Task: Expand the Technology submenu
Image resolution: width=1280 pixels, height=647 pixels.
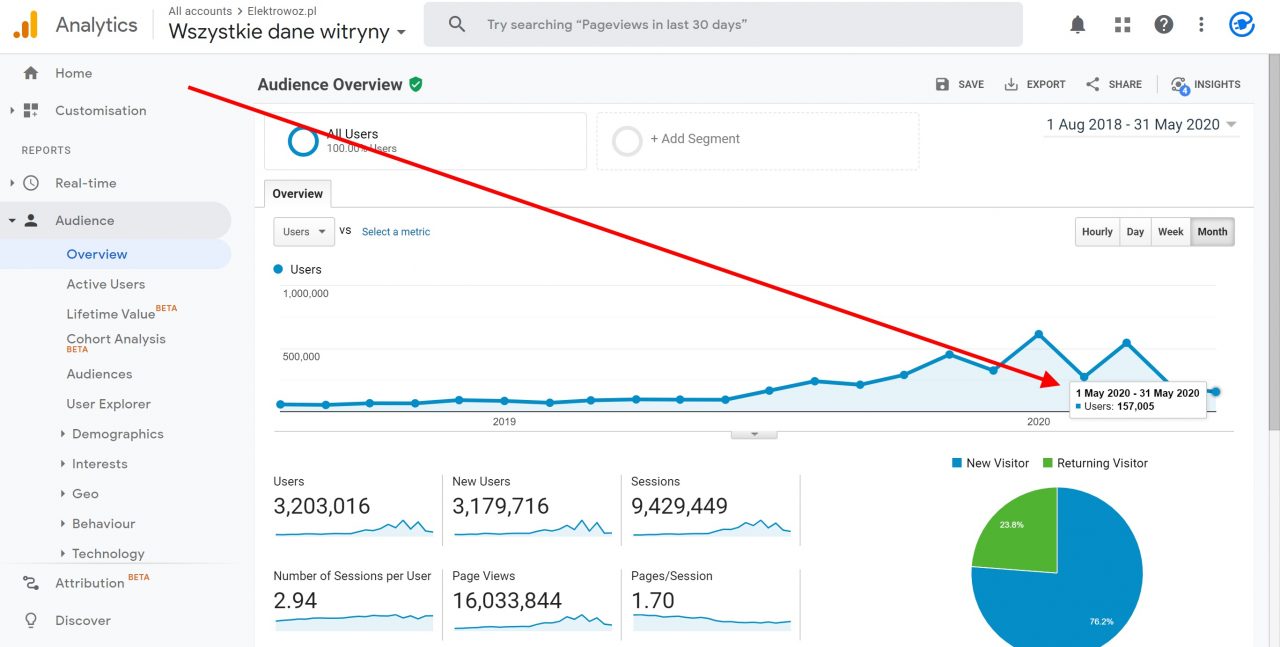Action: point(63,554)
